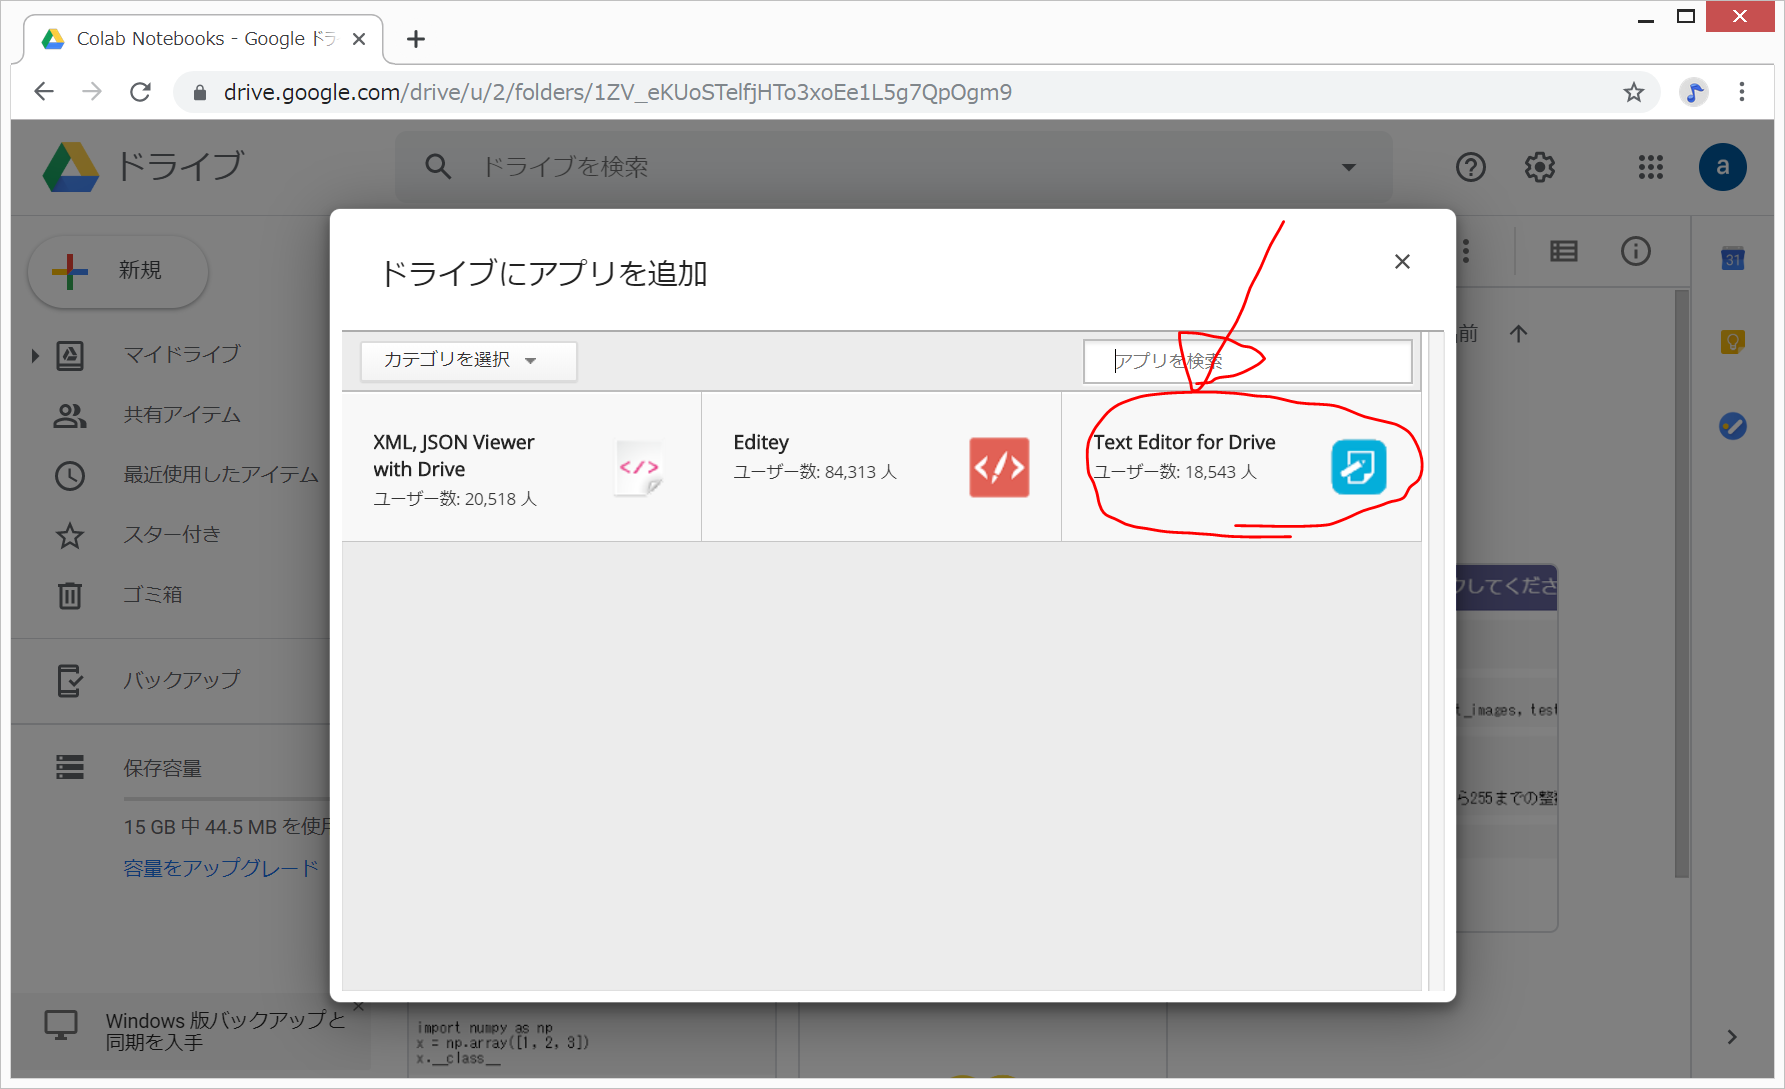Click the new (新規) button
This screenshot has width=1785, height=1089.
[118, 271]
